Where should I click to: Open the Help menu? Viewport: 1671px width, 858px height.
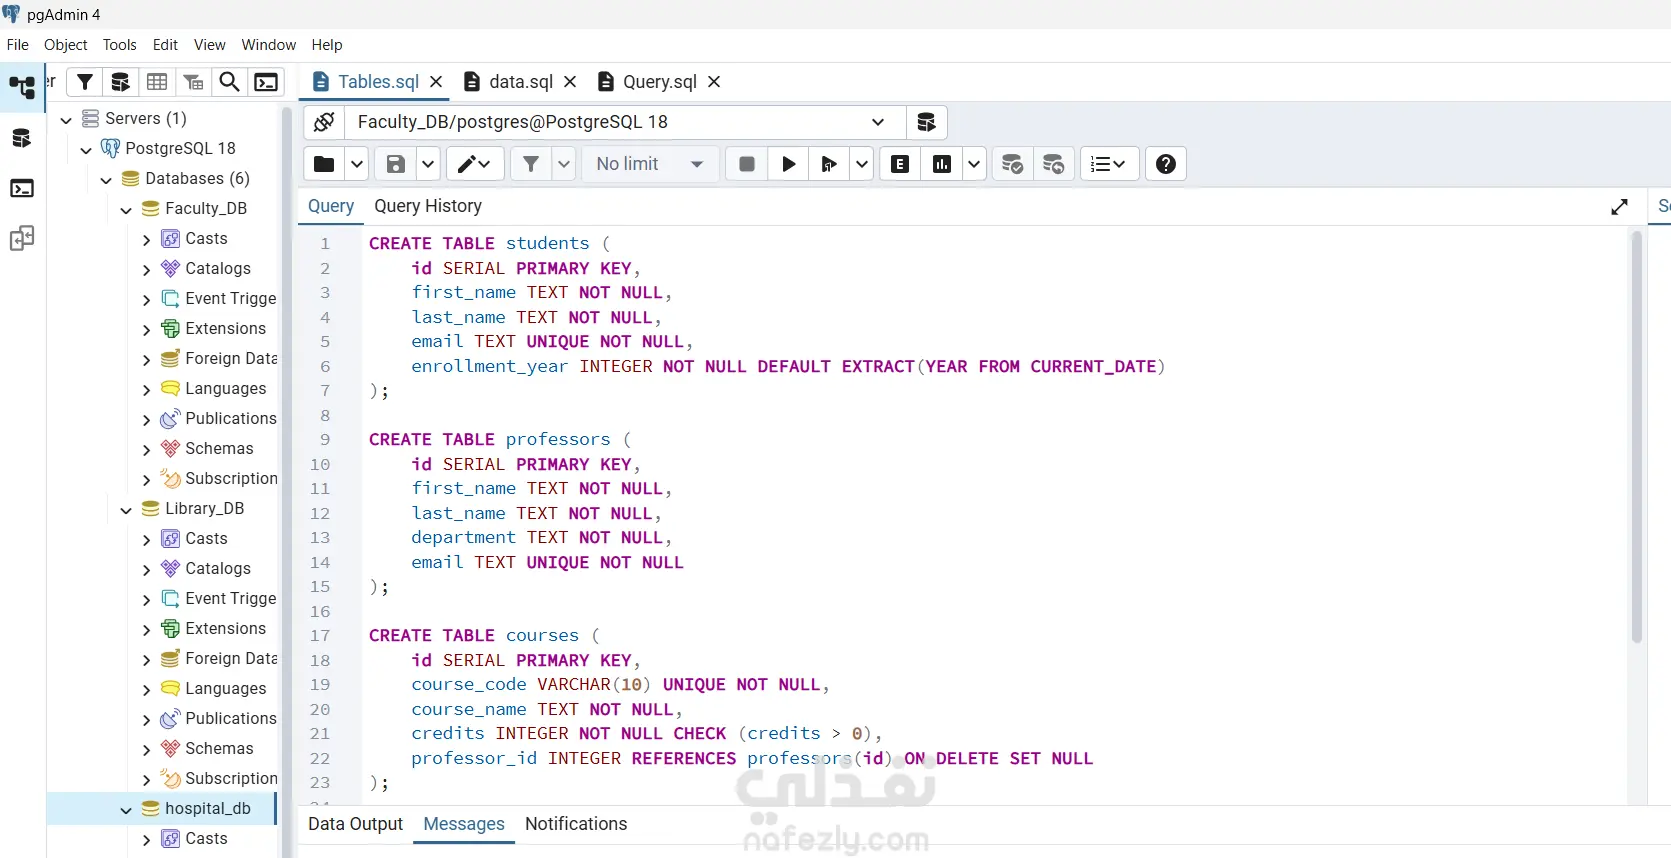click(x=326, y=45)
